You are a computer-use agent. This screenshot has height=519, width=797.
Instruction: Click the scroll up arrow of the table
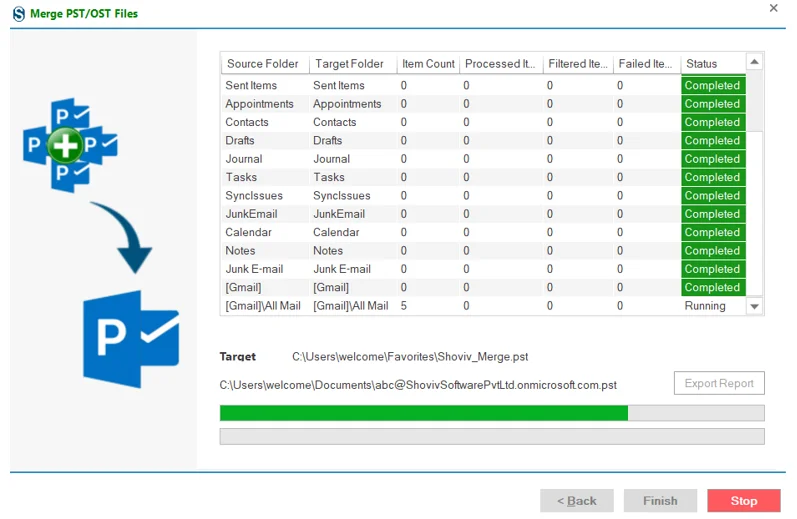(x=754, y=62)
